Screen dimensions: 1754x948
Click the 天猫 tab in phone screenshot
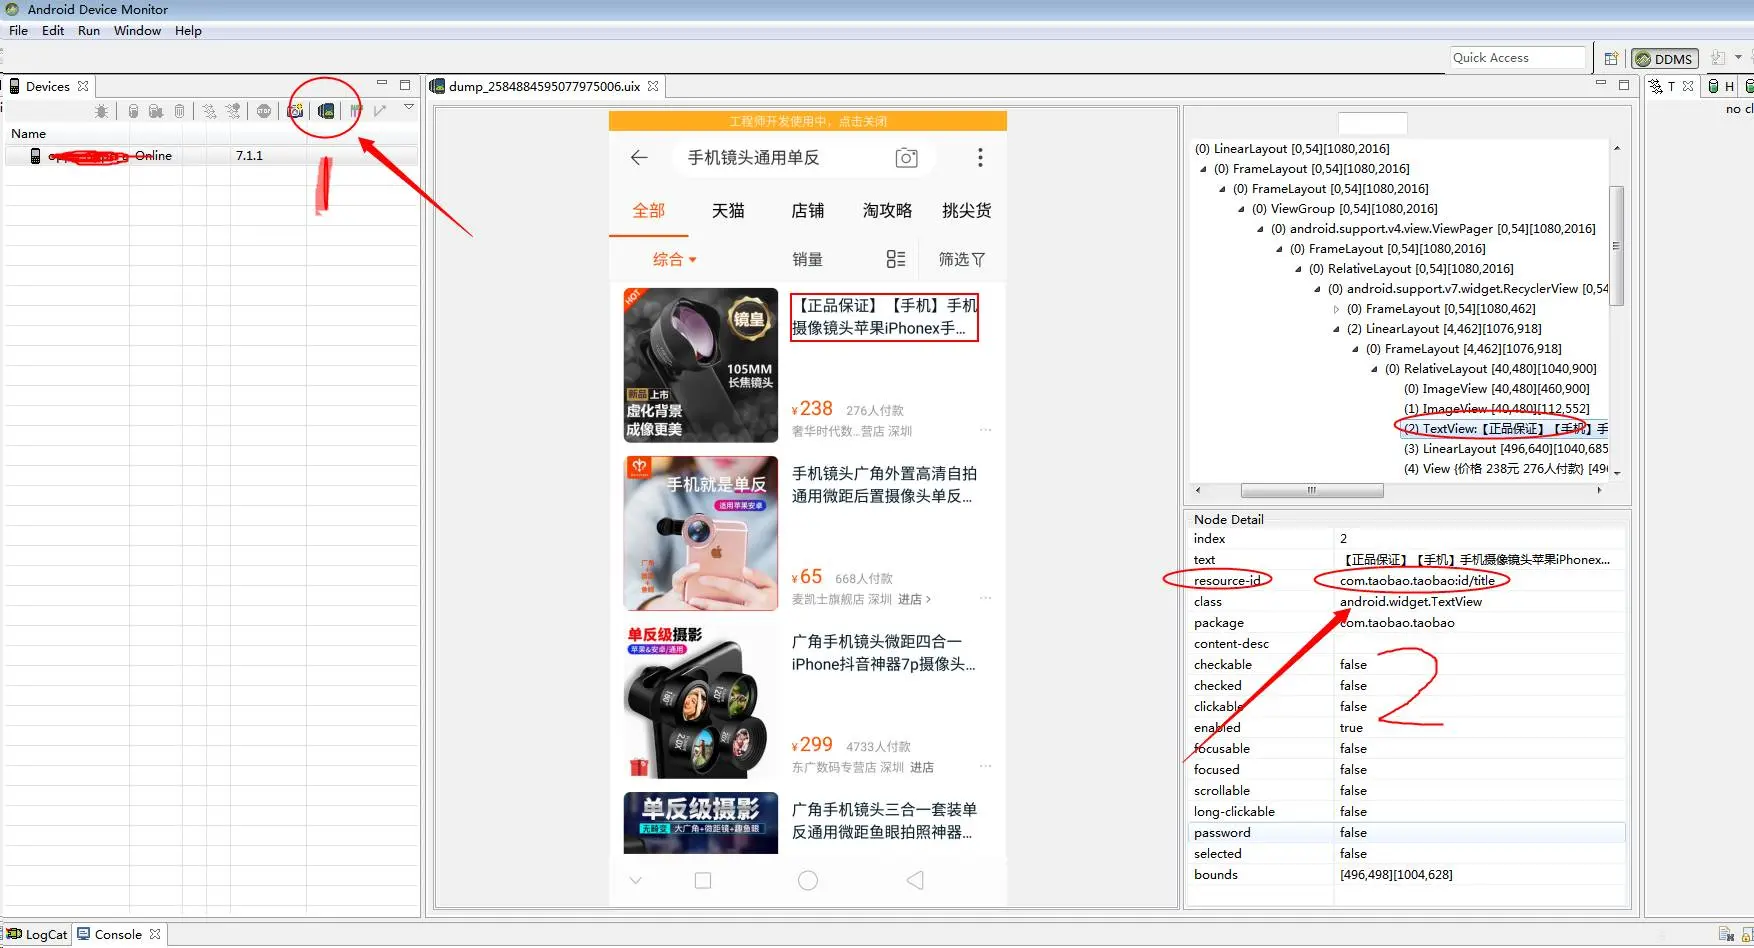tap(728, 211)
